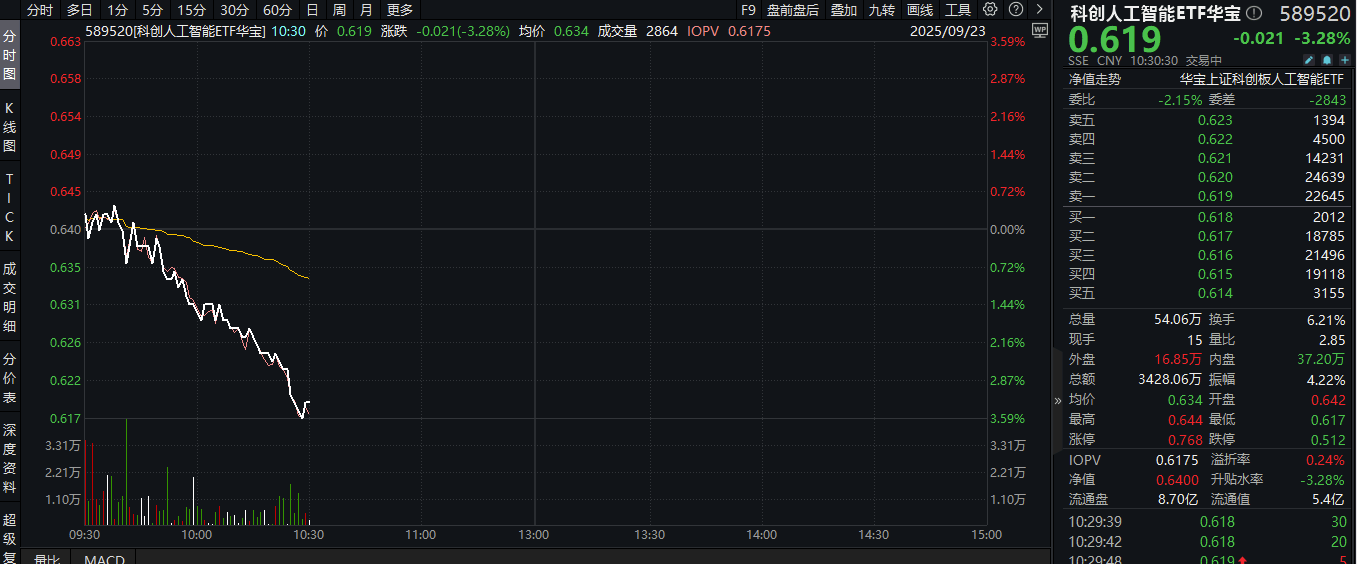This screenshot has height=564, width=1357.
Task: Open the chart settings gear icon
Action: pos(990,10)
